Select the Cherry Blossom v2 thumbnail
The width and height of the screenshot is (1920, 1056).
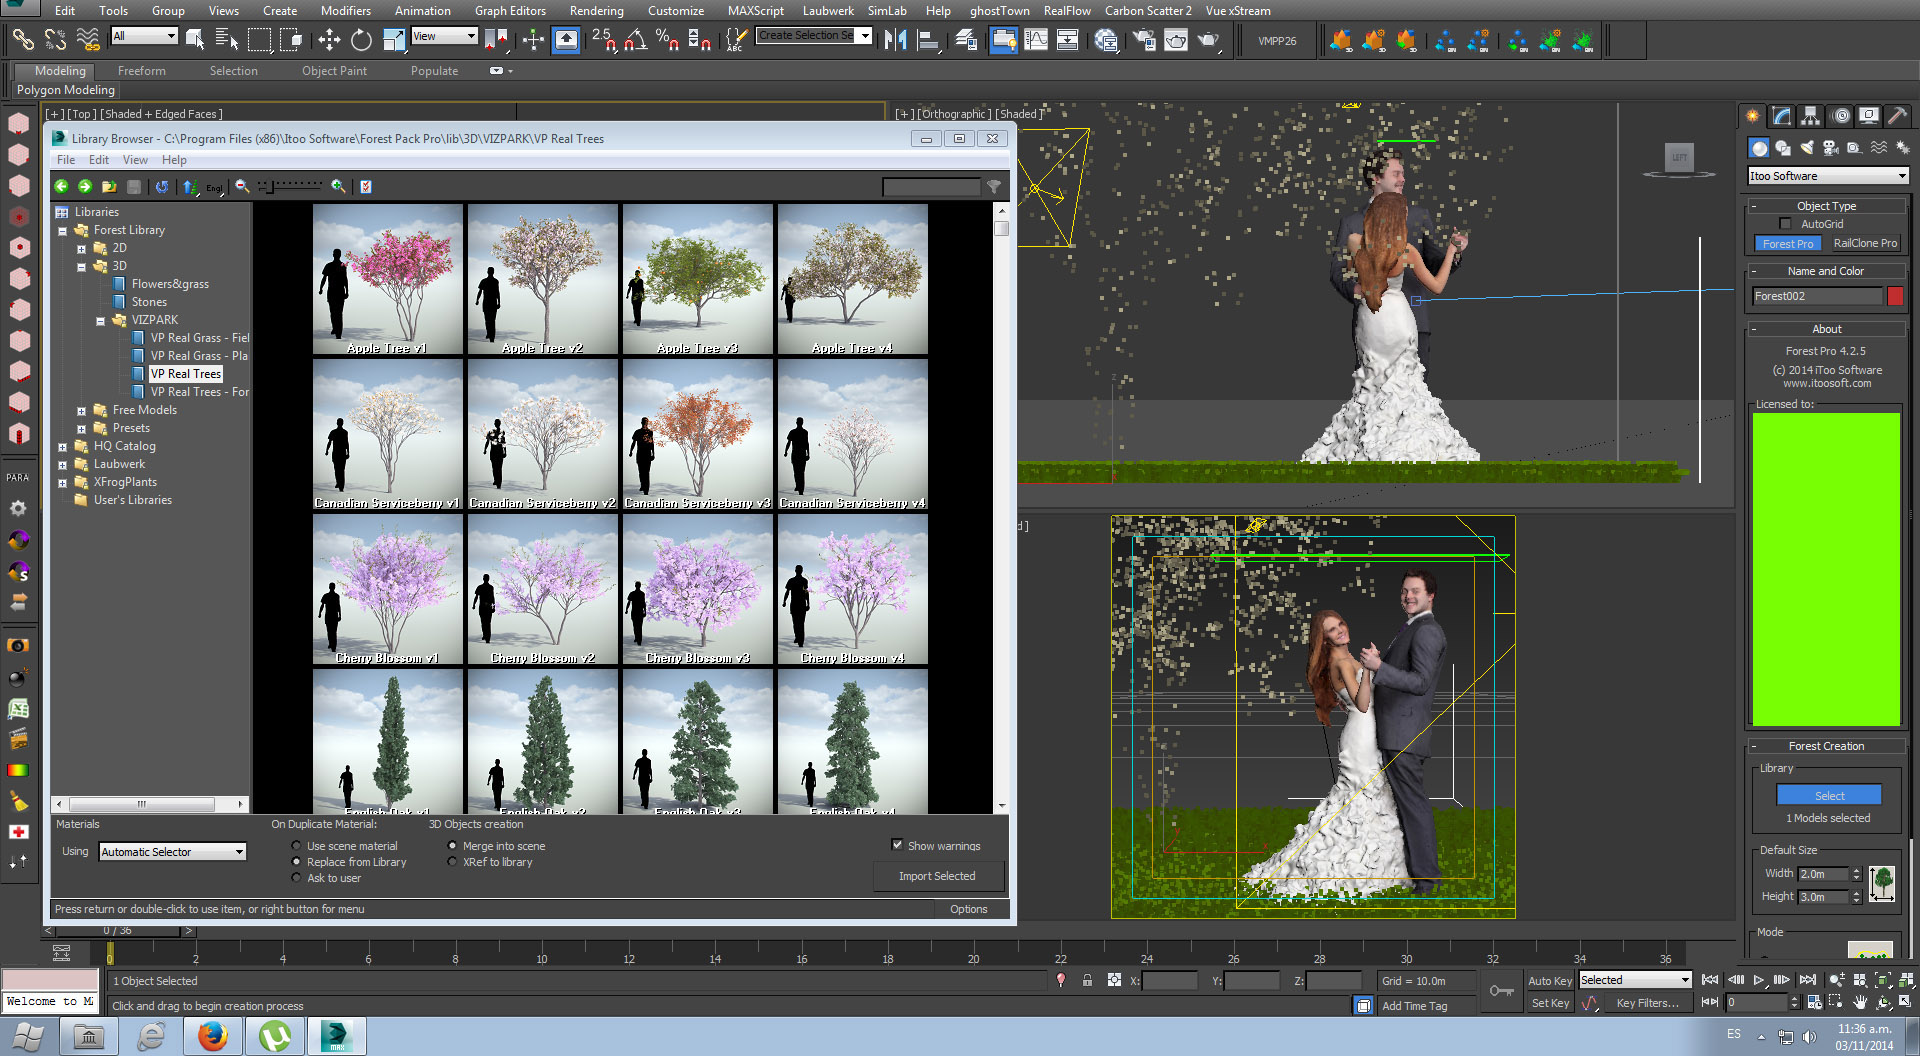(543, 590)
